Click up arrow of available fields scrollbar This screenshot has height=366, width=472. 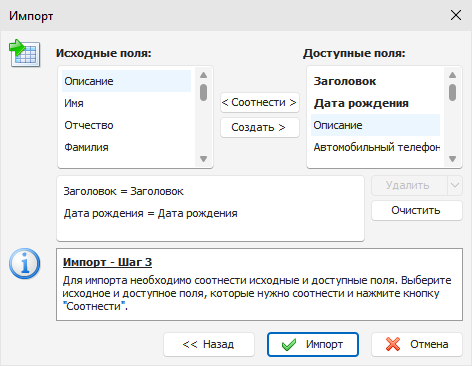pyautogui.click(x=452, y=75)
